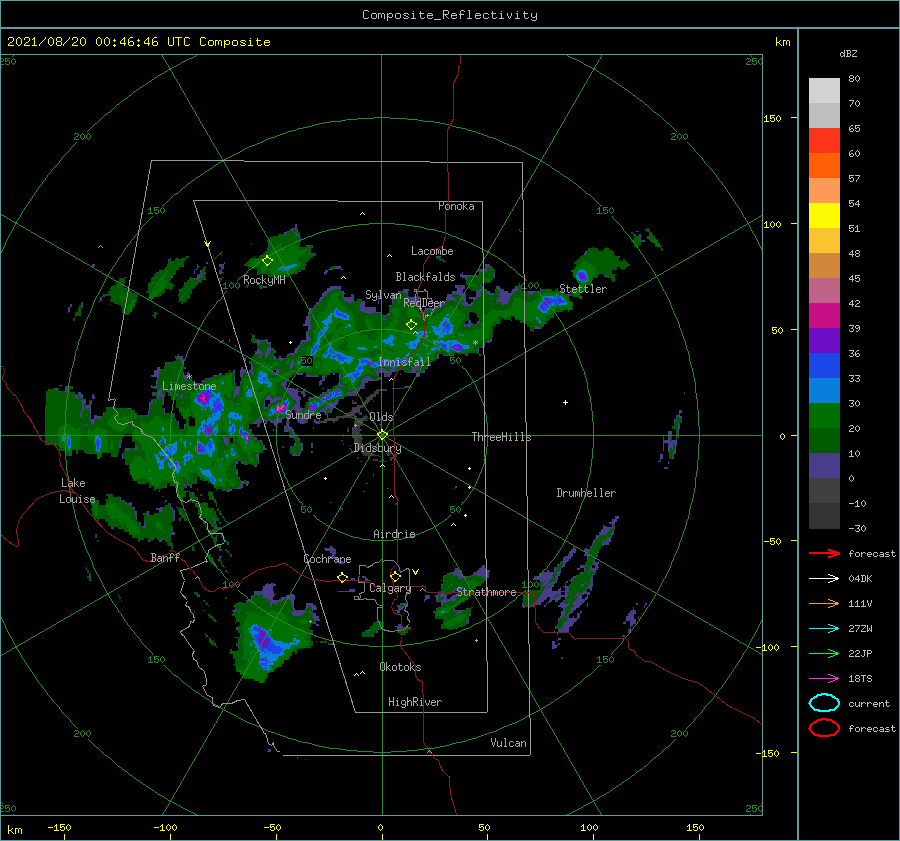
Task: Click the Innisfail town label
Action: coord(404,362)
